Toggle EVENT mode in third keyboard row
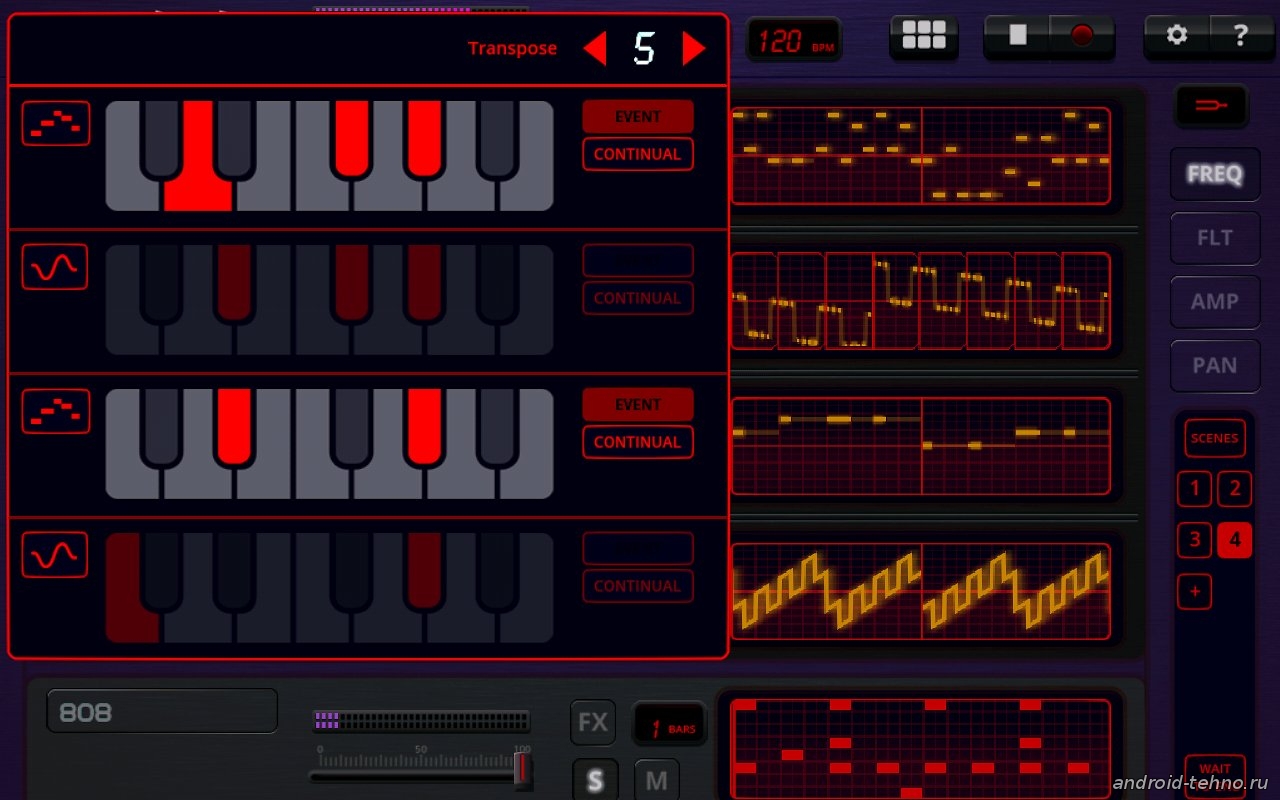The image size is (1280, 800). [x=638, y=405]
